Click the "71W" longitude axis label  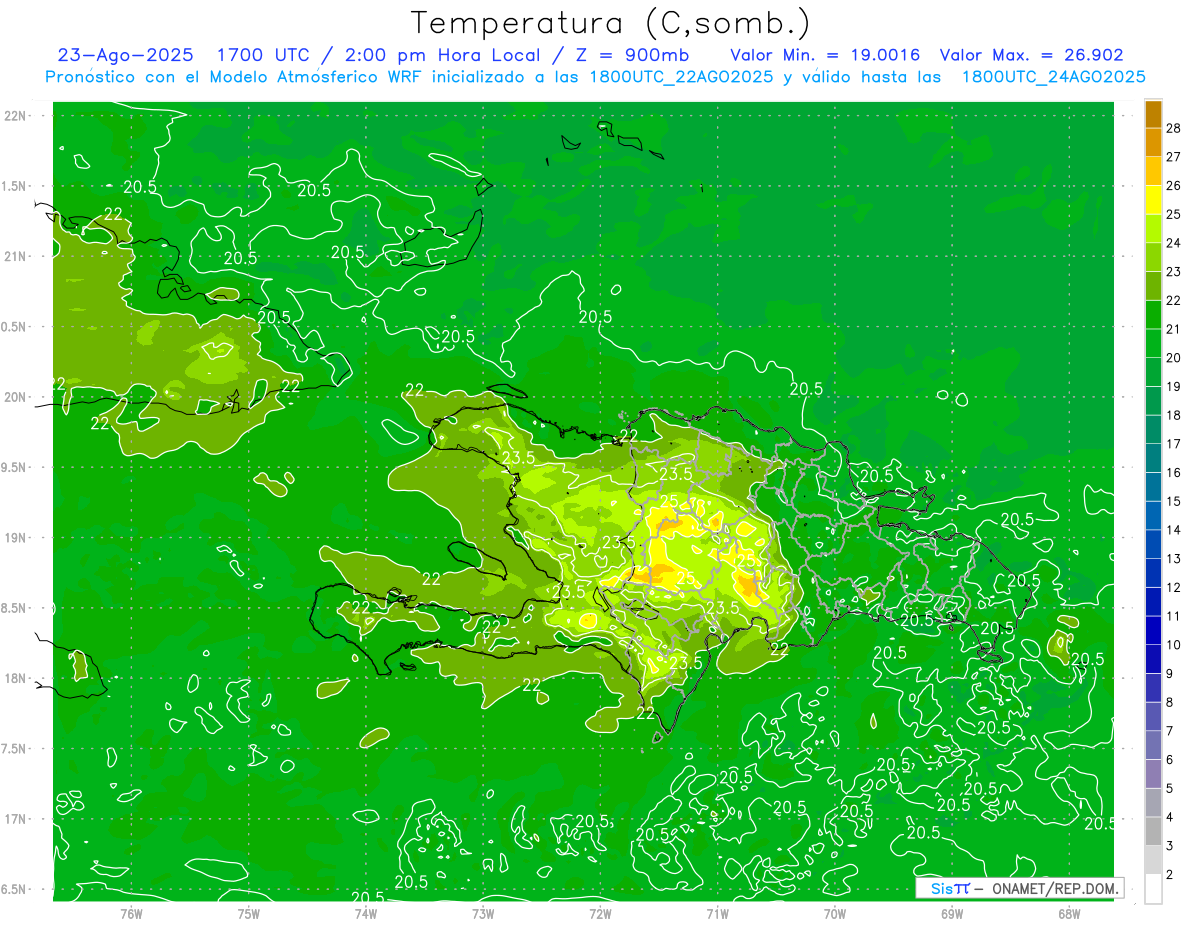[x=717, y=913]
